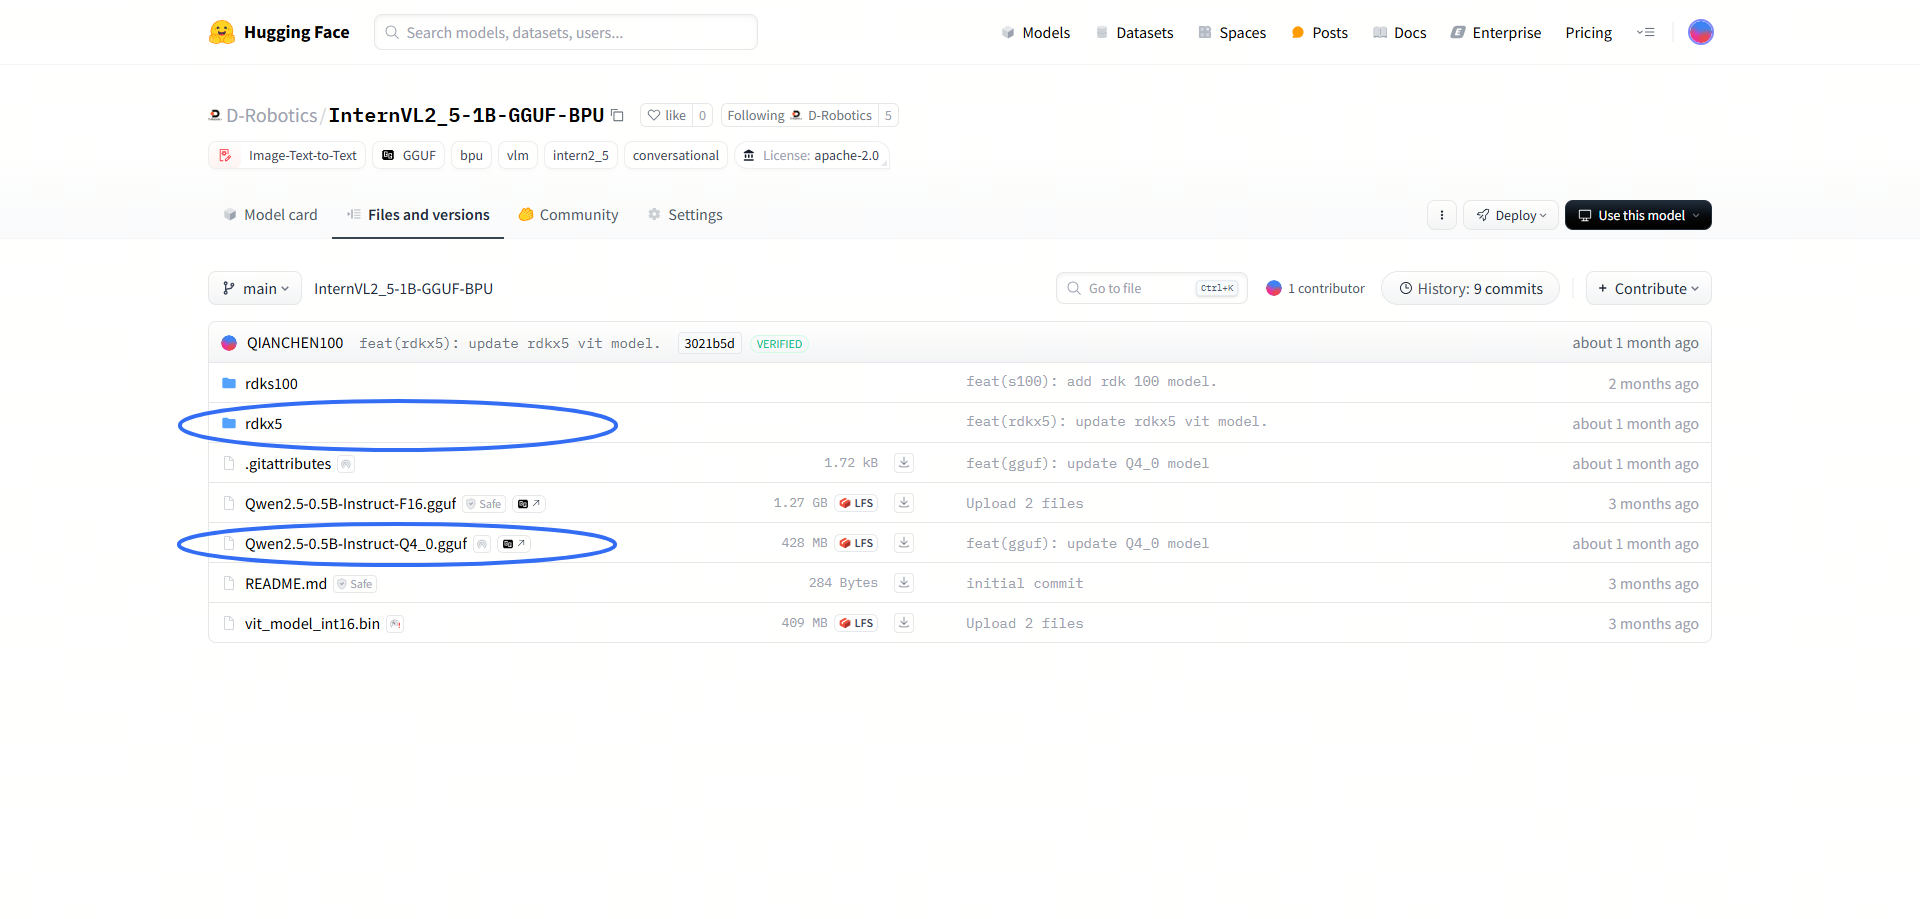This screenshot has height=919, width=1920.
Task: Open the rdkx5 folder
Action: (263, 423)
